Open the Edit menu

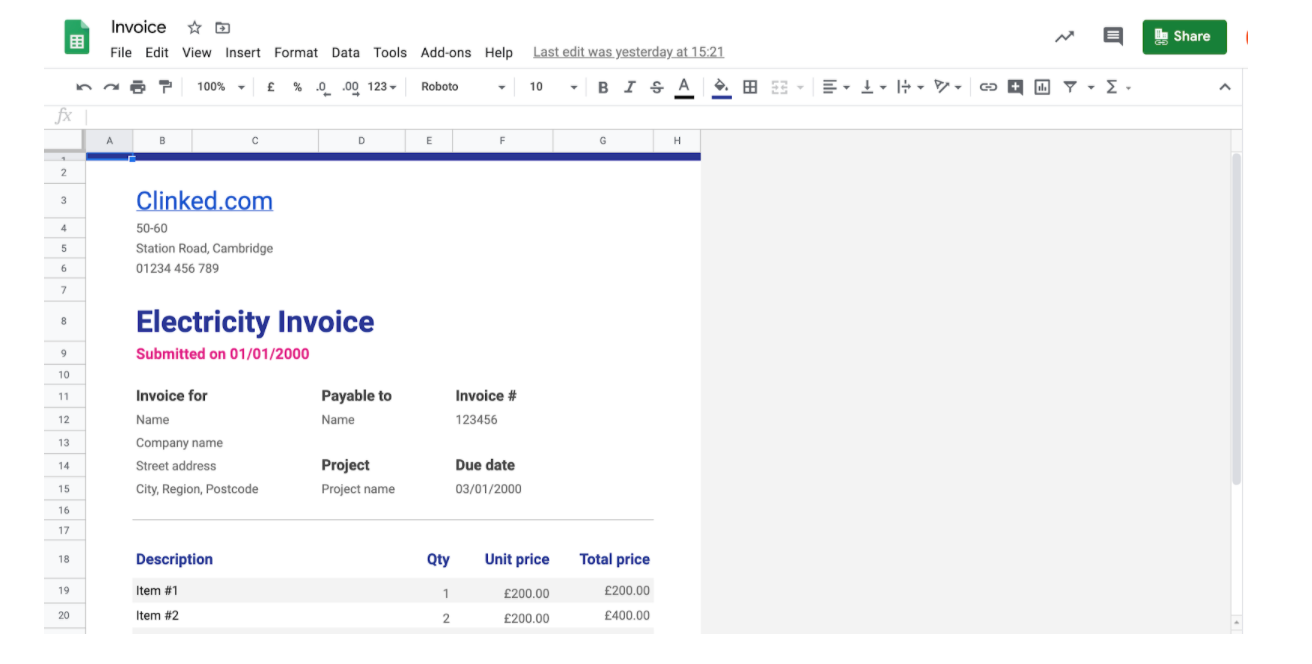pyautogui.click(x=157, y=52)
